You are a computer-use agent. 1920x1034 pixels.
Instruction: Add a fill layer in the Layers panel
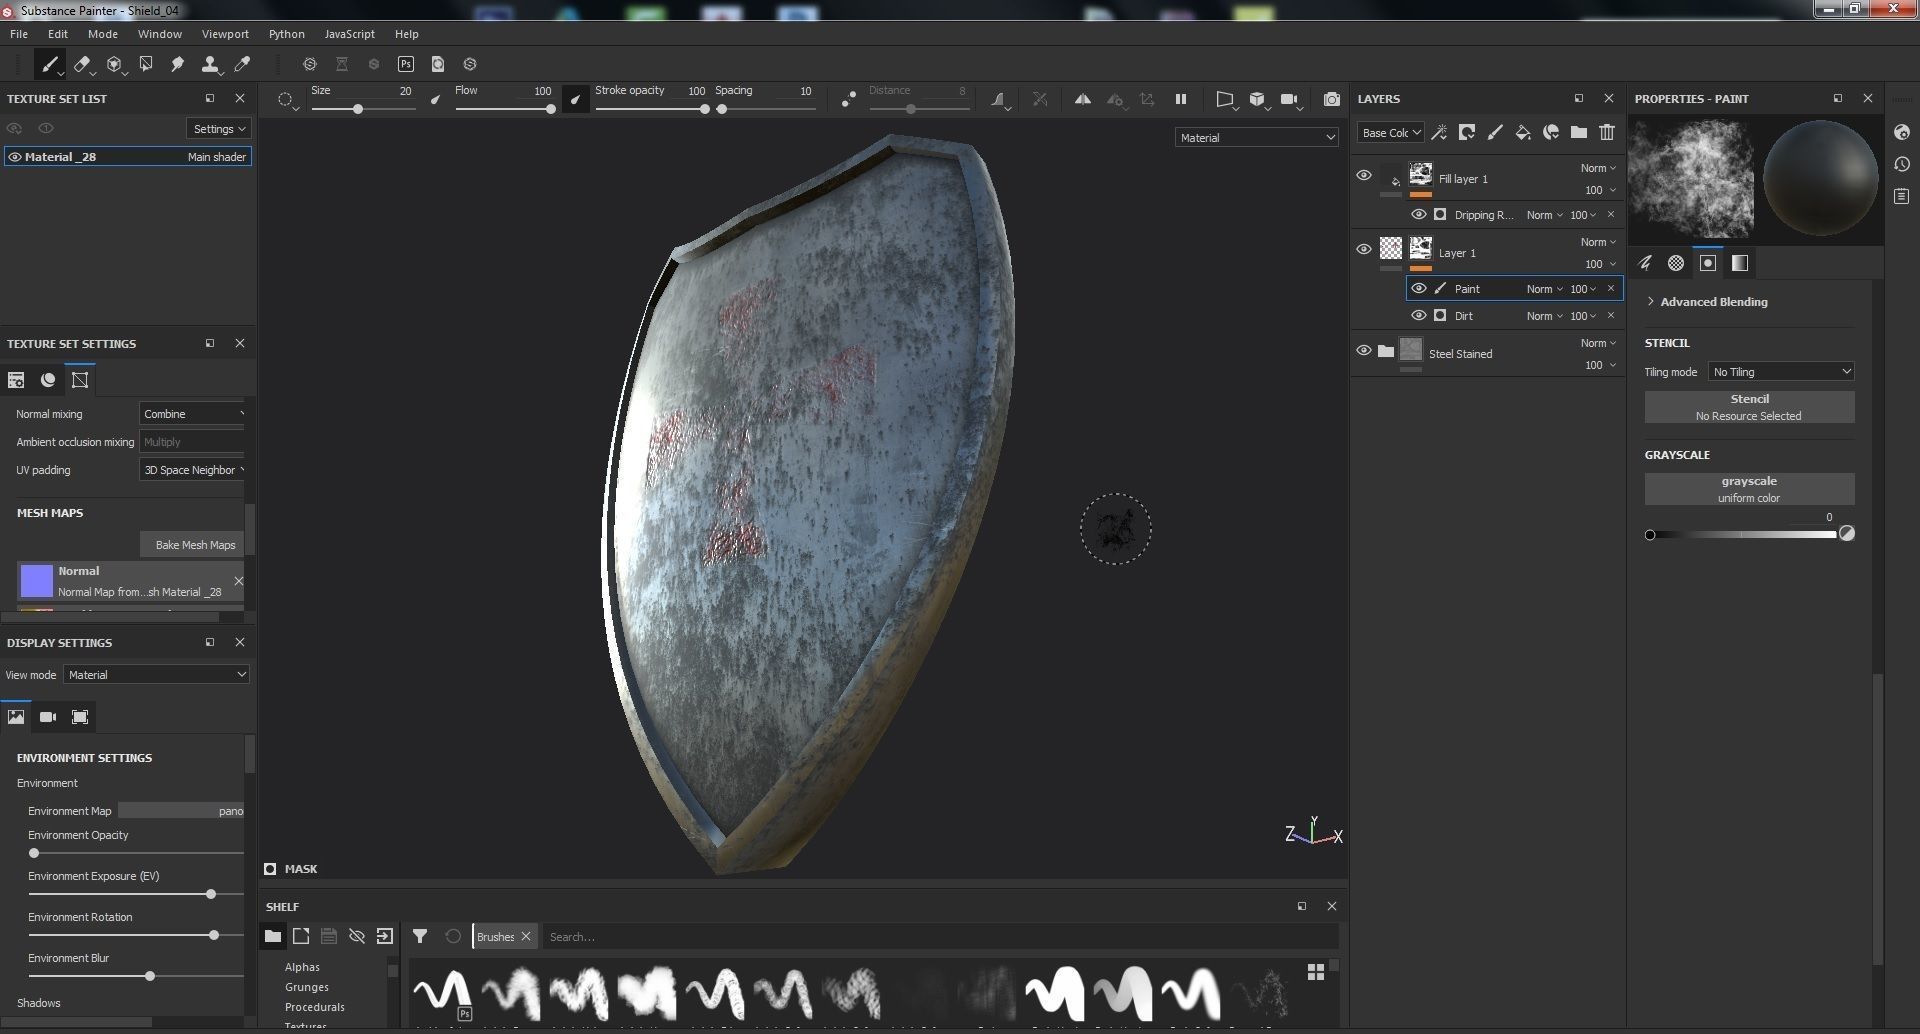click(x=1523, y=132)
